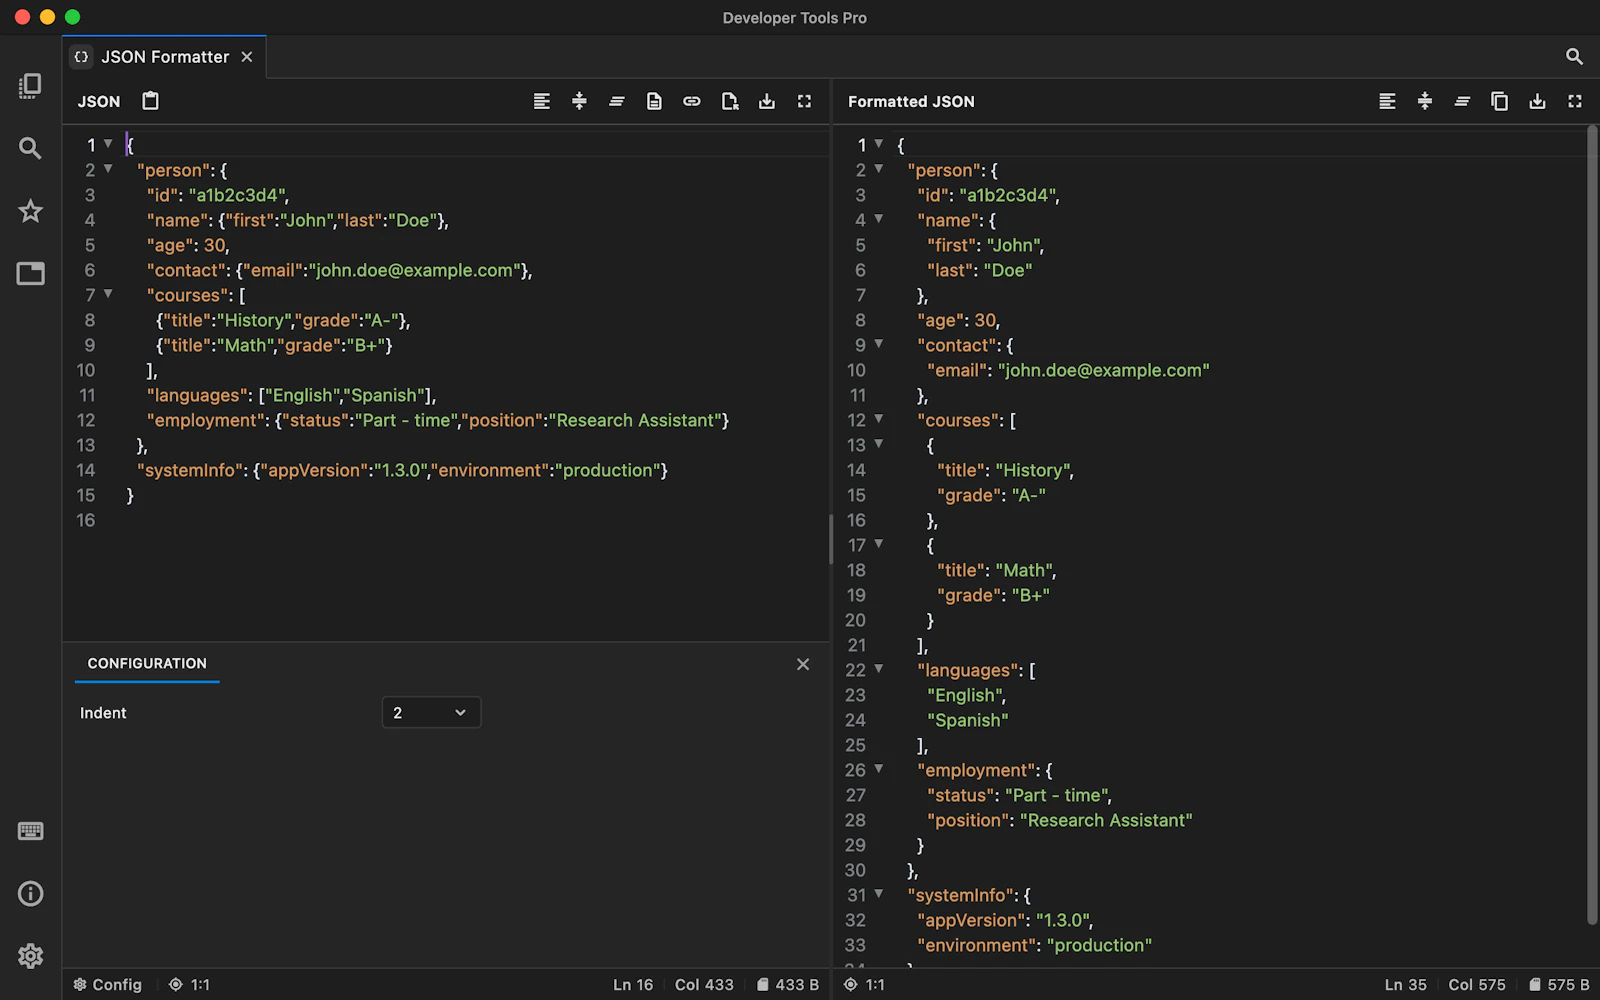Click the "john.doe@example.com" value in Formatted JSON
Image resolution: width=1600 pixels, height=1000 pixels.
(1104, 370)
